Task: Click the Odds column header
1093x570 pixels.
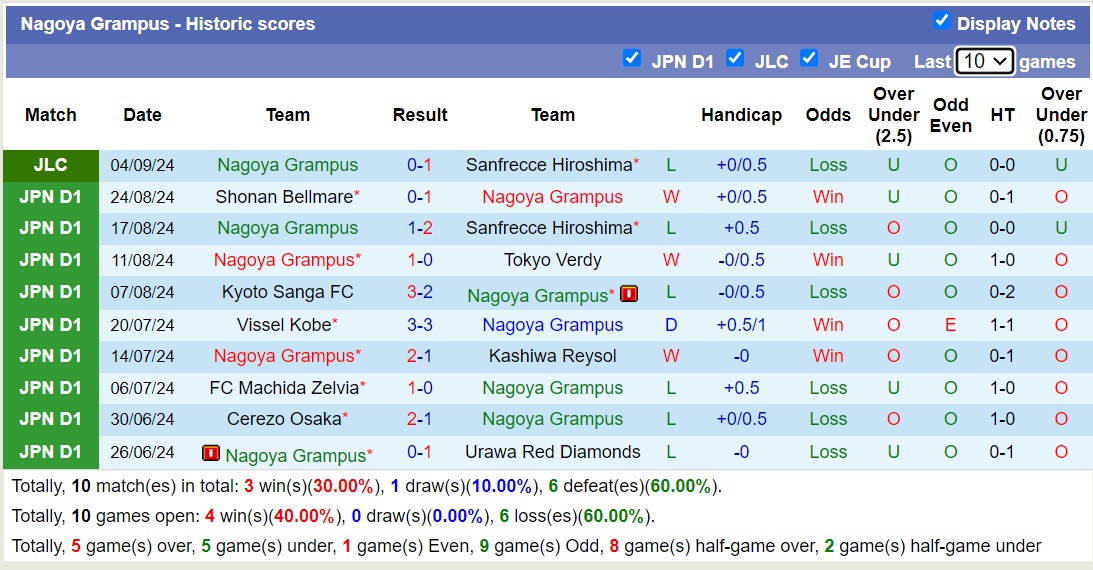Action: (x=828, y=115)
